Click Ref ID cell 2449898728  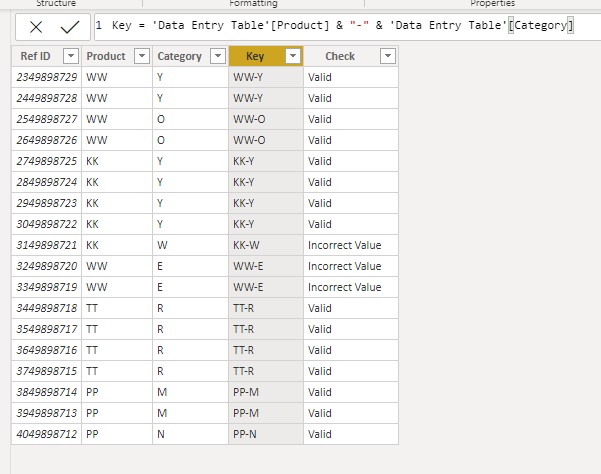coord(46,98)
